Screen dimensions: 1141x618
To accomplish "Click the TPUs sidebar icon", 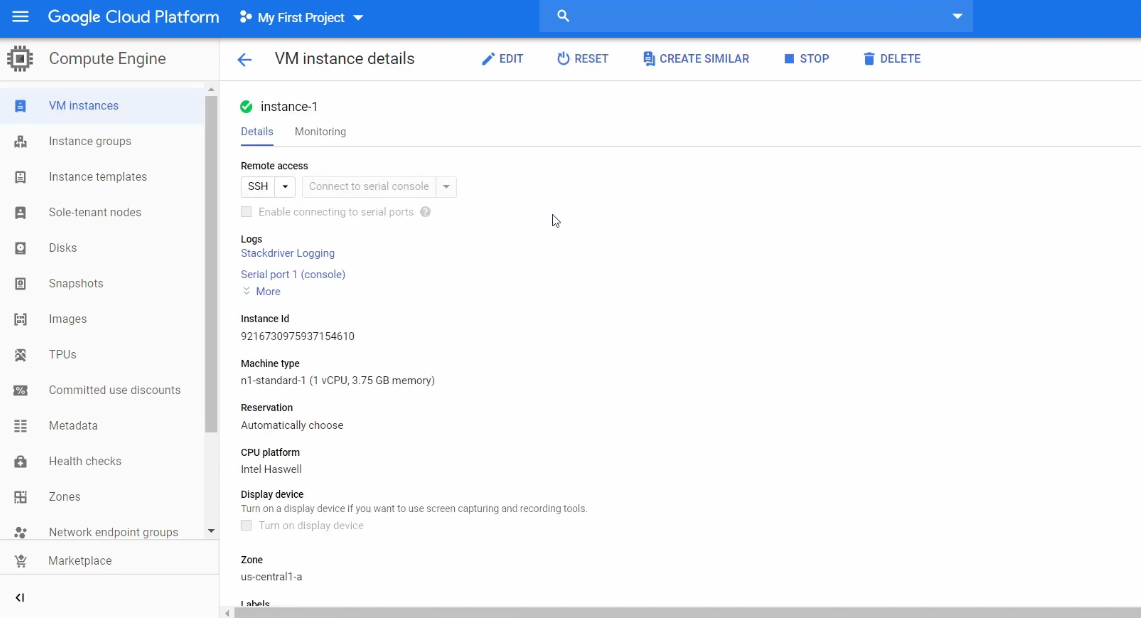I will 20,354.
